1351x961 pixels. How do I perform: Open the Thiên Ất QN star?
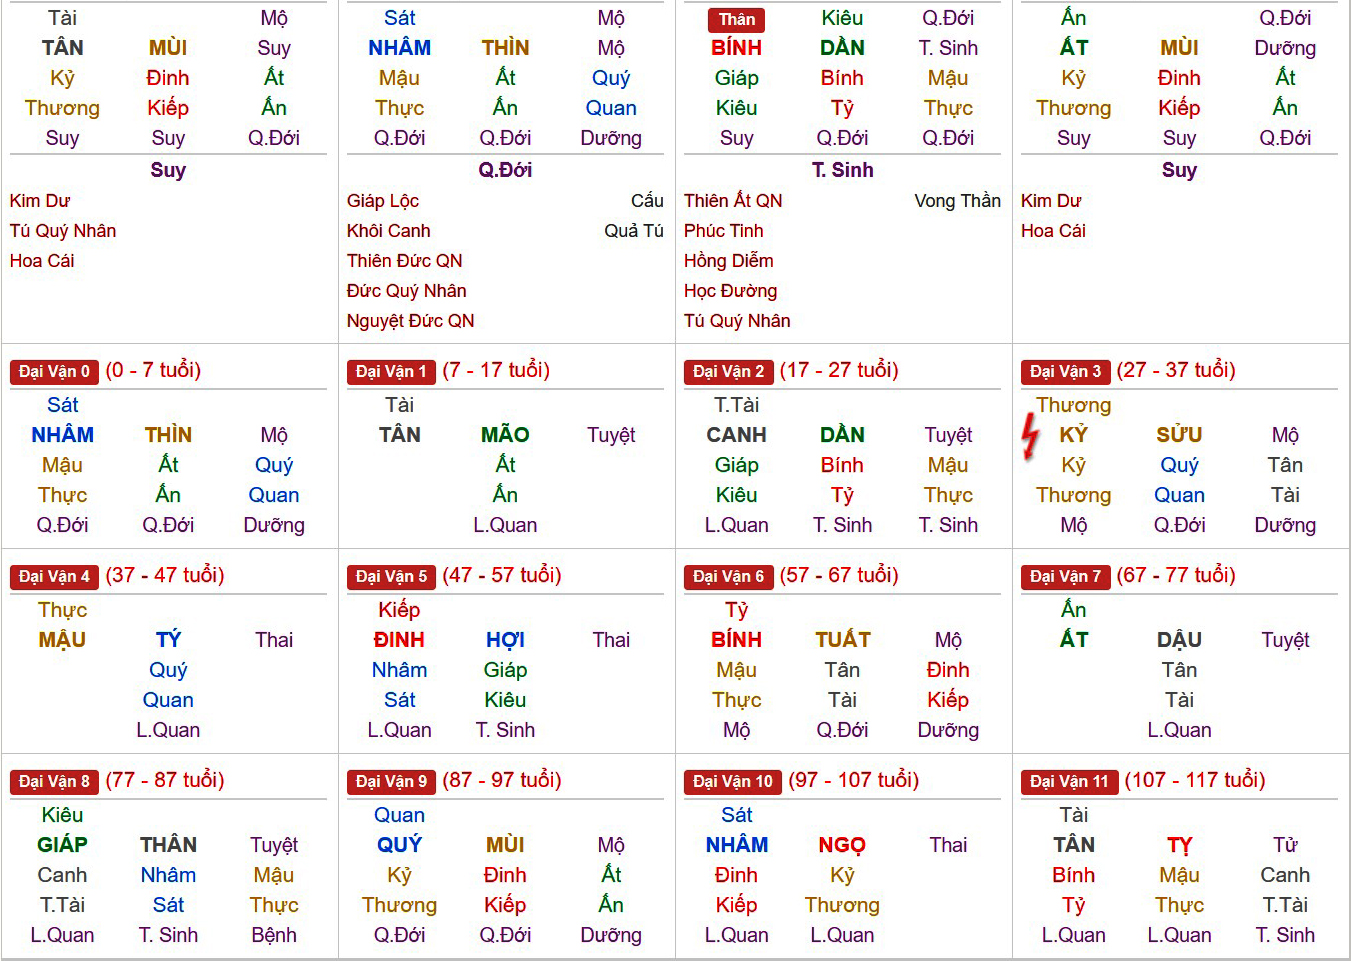coord(733,201)
